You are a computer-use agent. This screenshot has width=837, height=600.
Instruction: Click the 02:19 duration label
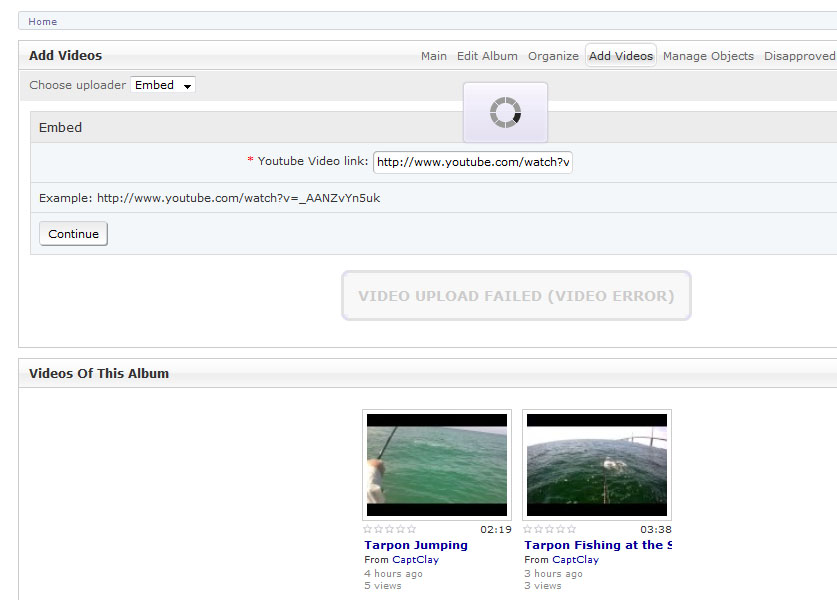tap(495, 530)
